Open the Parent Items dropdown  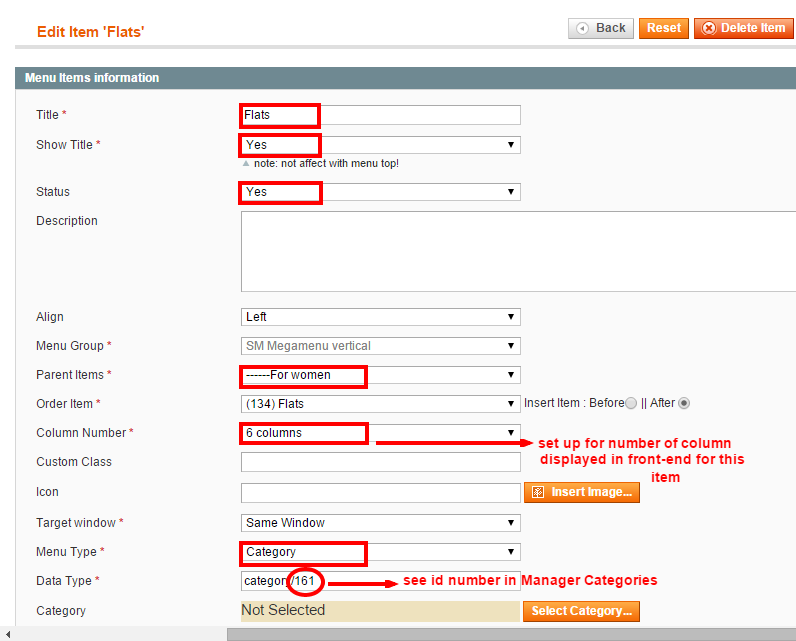[x=380, y=375]
